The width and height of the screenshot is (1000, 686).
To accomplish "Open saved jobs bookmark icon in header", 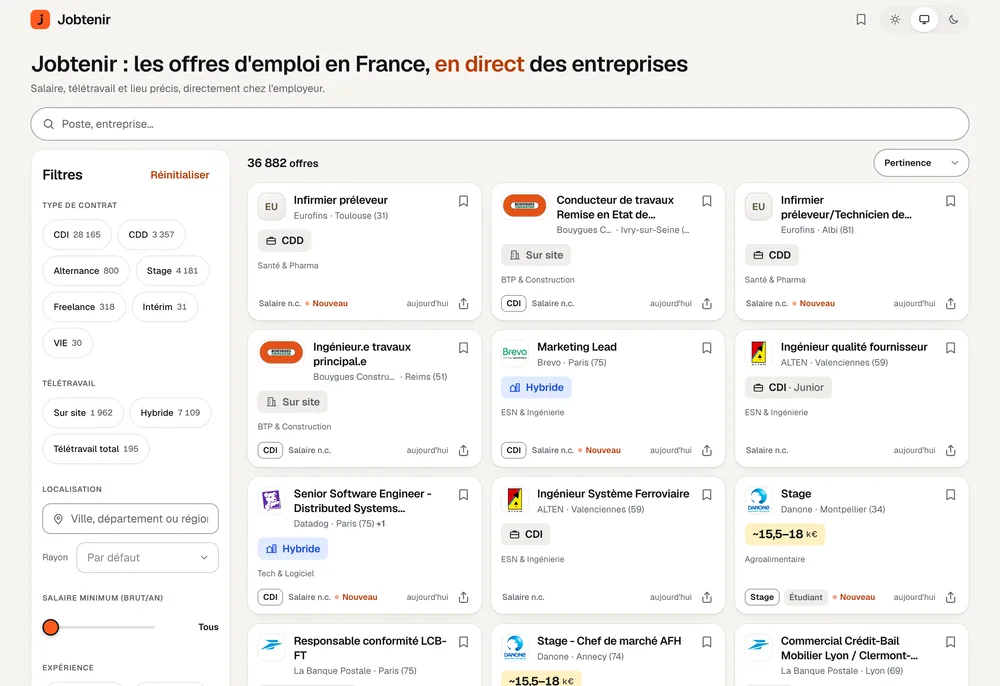I will tap(861, 20).
